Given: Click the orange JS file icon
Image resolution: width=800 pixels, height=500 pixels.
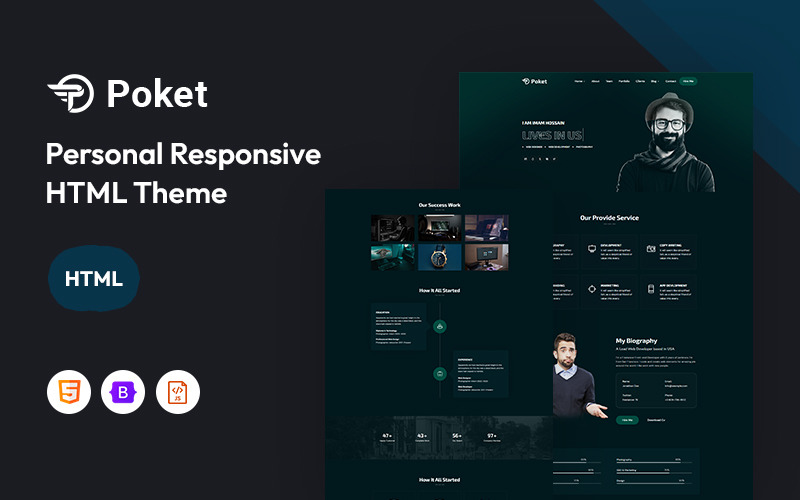Looking at the screenshot, I should (x=177, y=392).
